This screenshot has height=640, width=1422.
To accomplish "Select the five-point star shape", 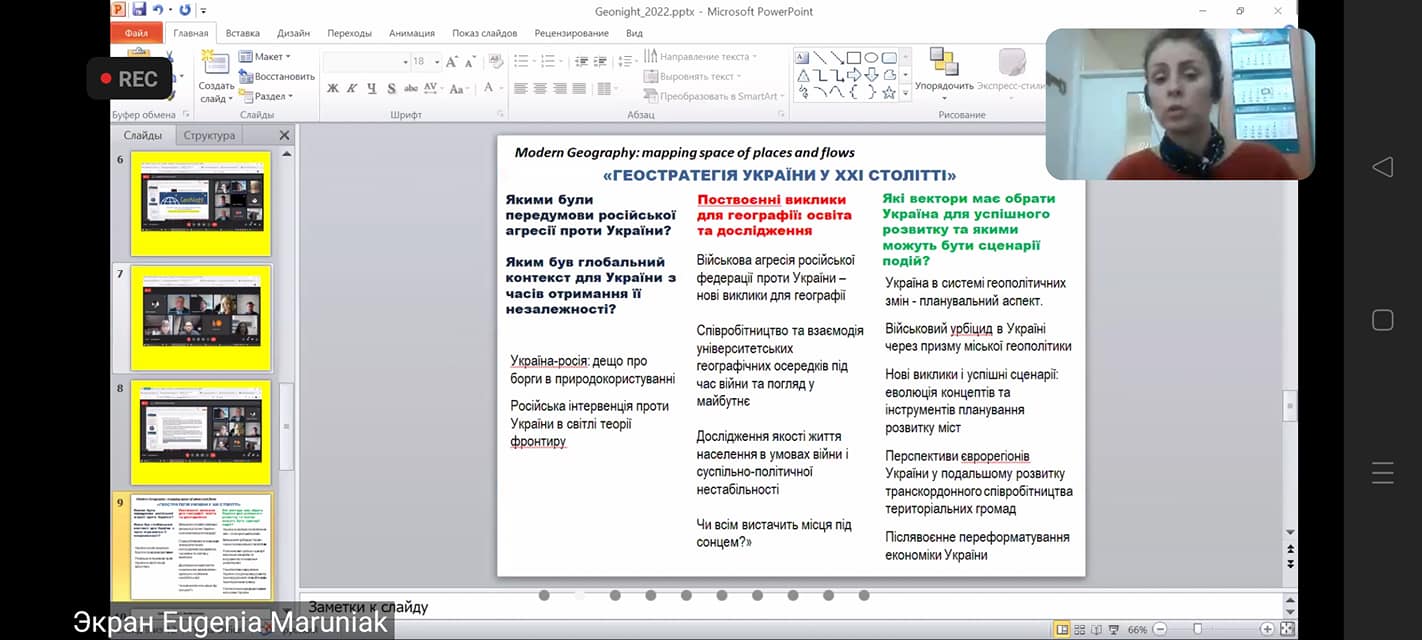I will tap(888, 92).
